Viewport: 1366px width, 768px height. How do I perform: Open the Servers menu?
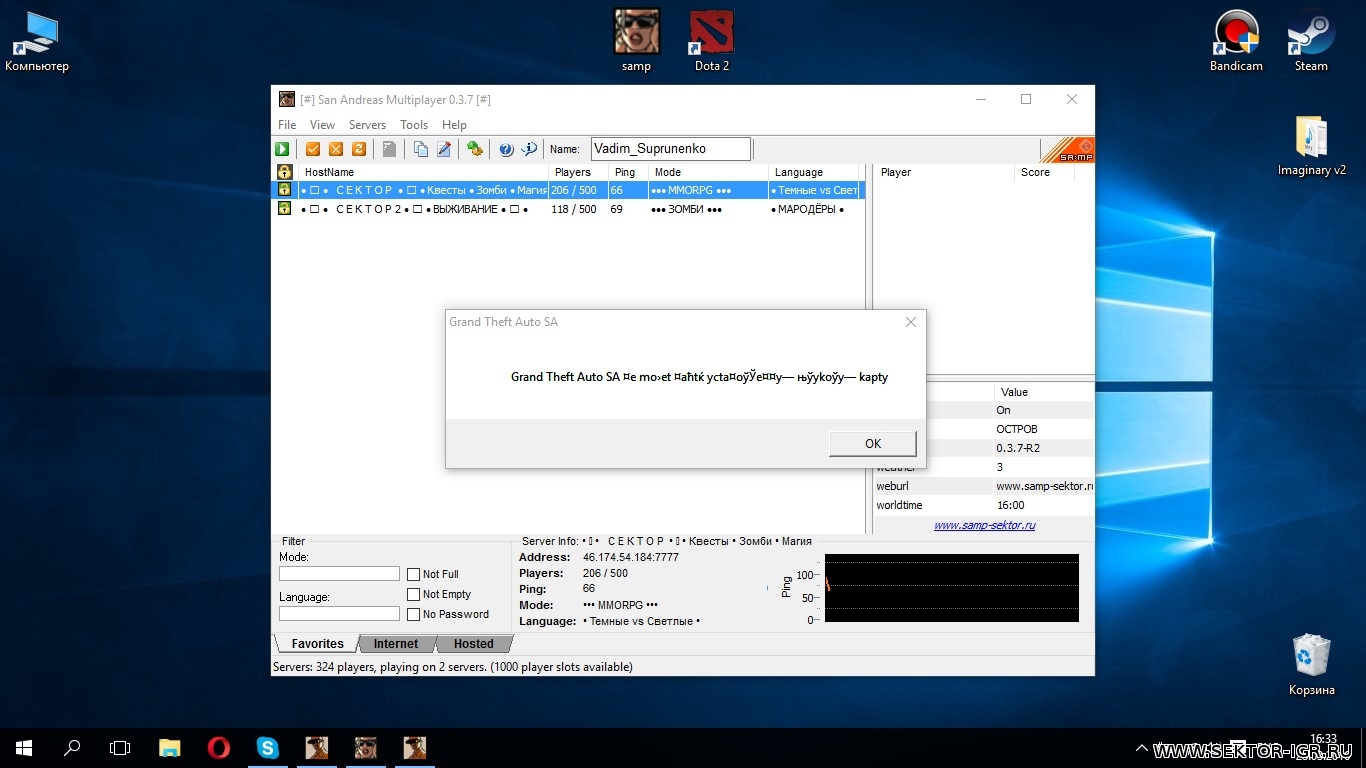pyautogui.click(x=367, y=125)
